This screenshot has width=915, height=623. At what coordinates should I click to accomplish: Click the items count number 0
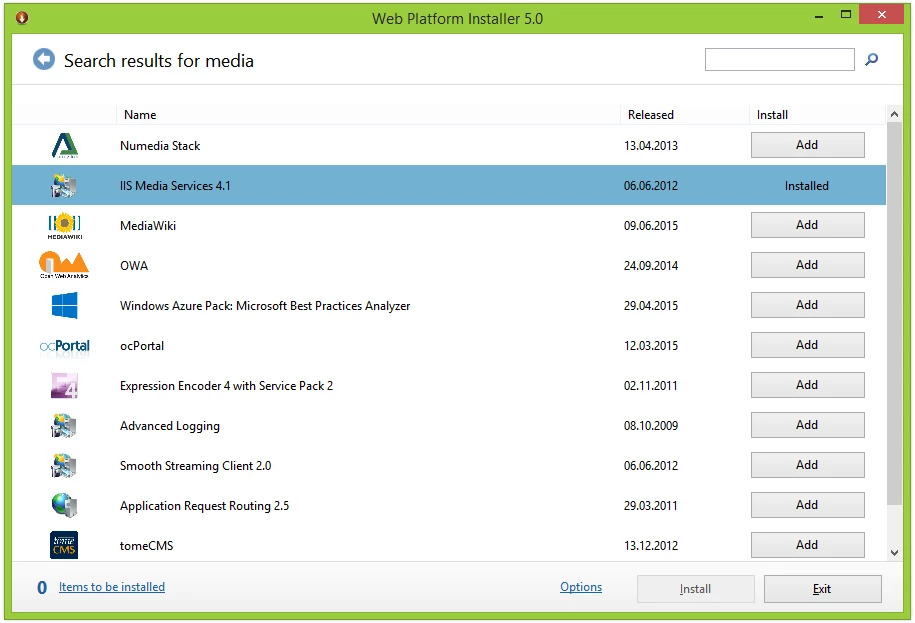tap(42, 587)
